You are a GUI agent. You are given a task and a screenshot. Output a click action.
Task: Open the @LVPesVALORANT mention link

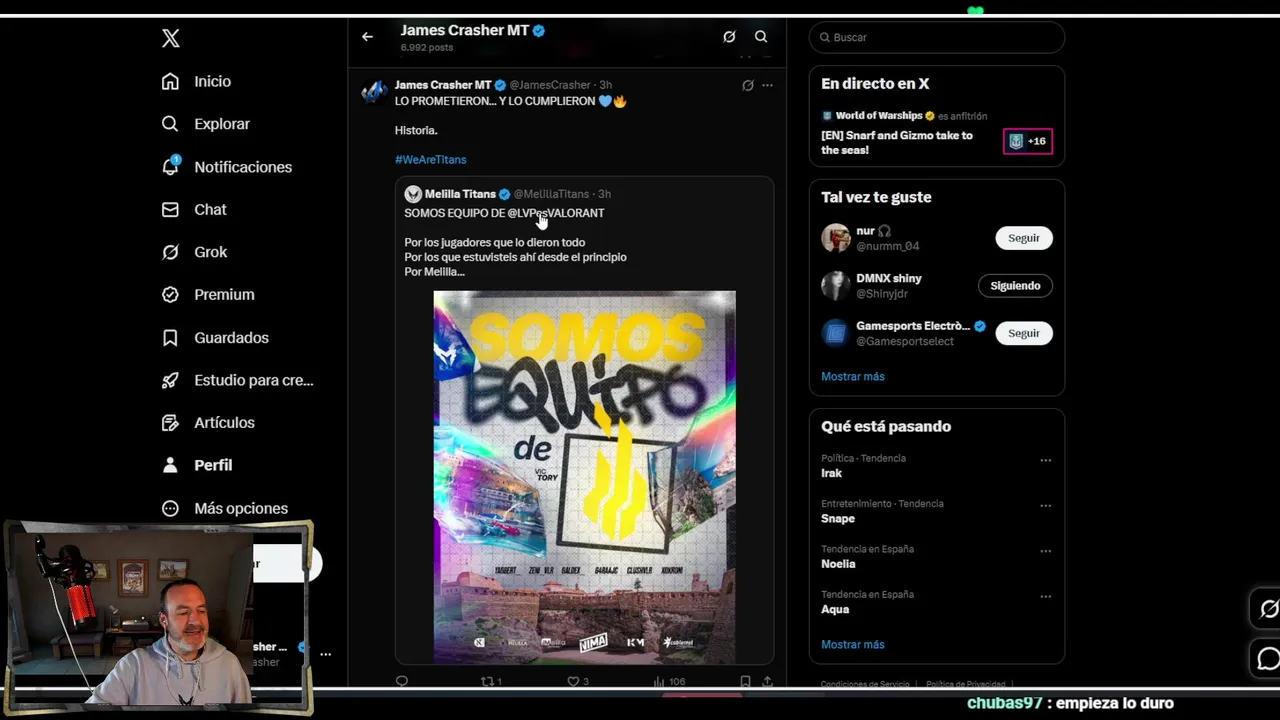tap(555, 213)
